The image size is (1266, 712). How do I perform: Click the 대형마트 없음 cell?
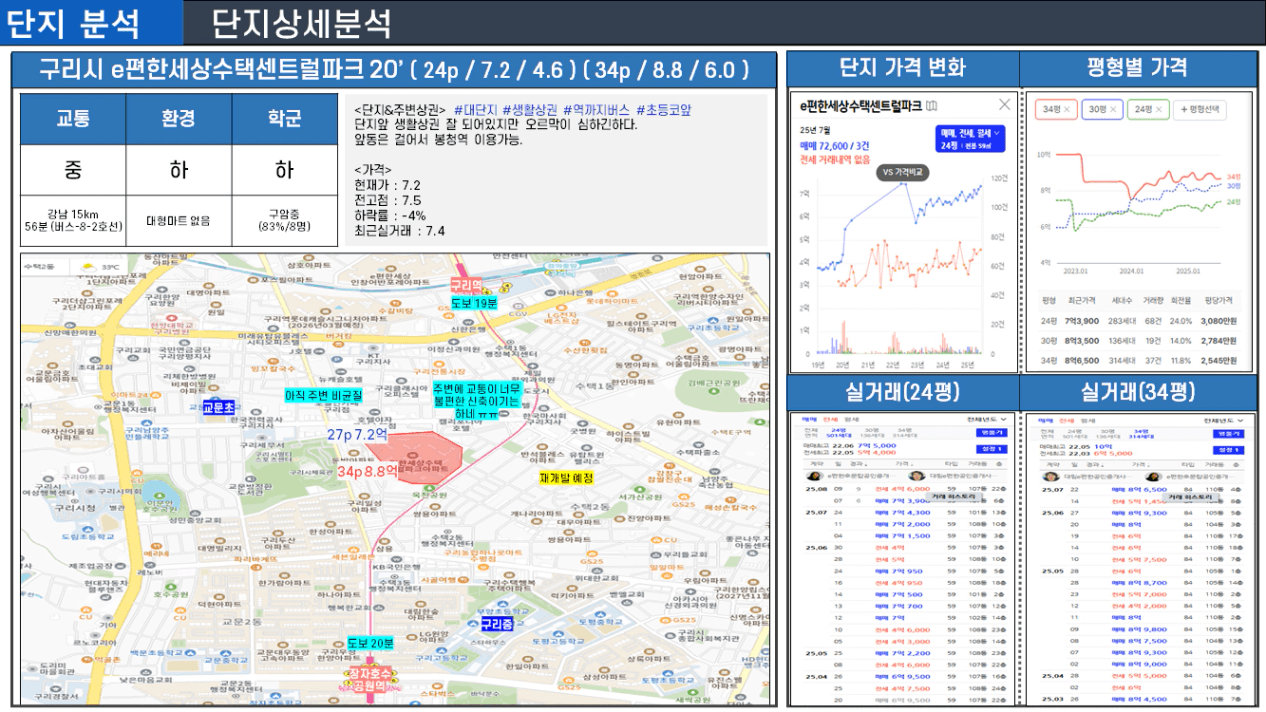pos(178,220)
